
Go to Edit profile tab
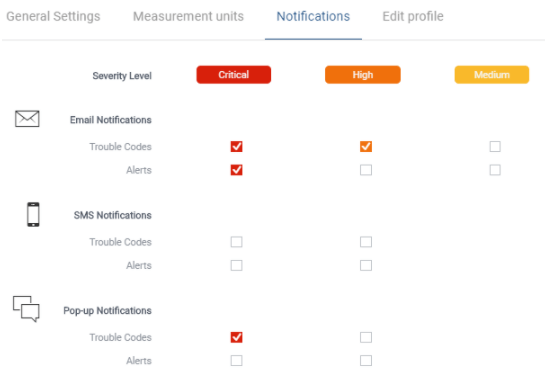(413, 16)
